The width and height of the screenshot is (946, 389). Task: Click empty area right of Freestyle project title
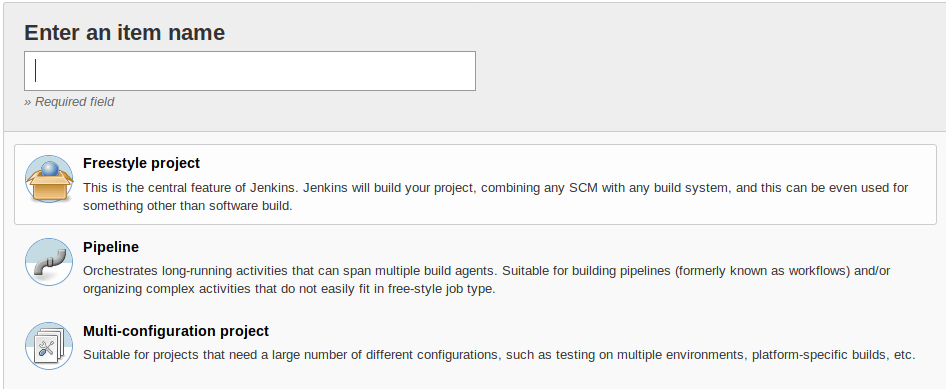click(543, 163)
